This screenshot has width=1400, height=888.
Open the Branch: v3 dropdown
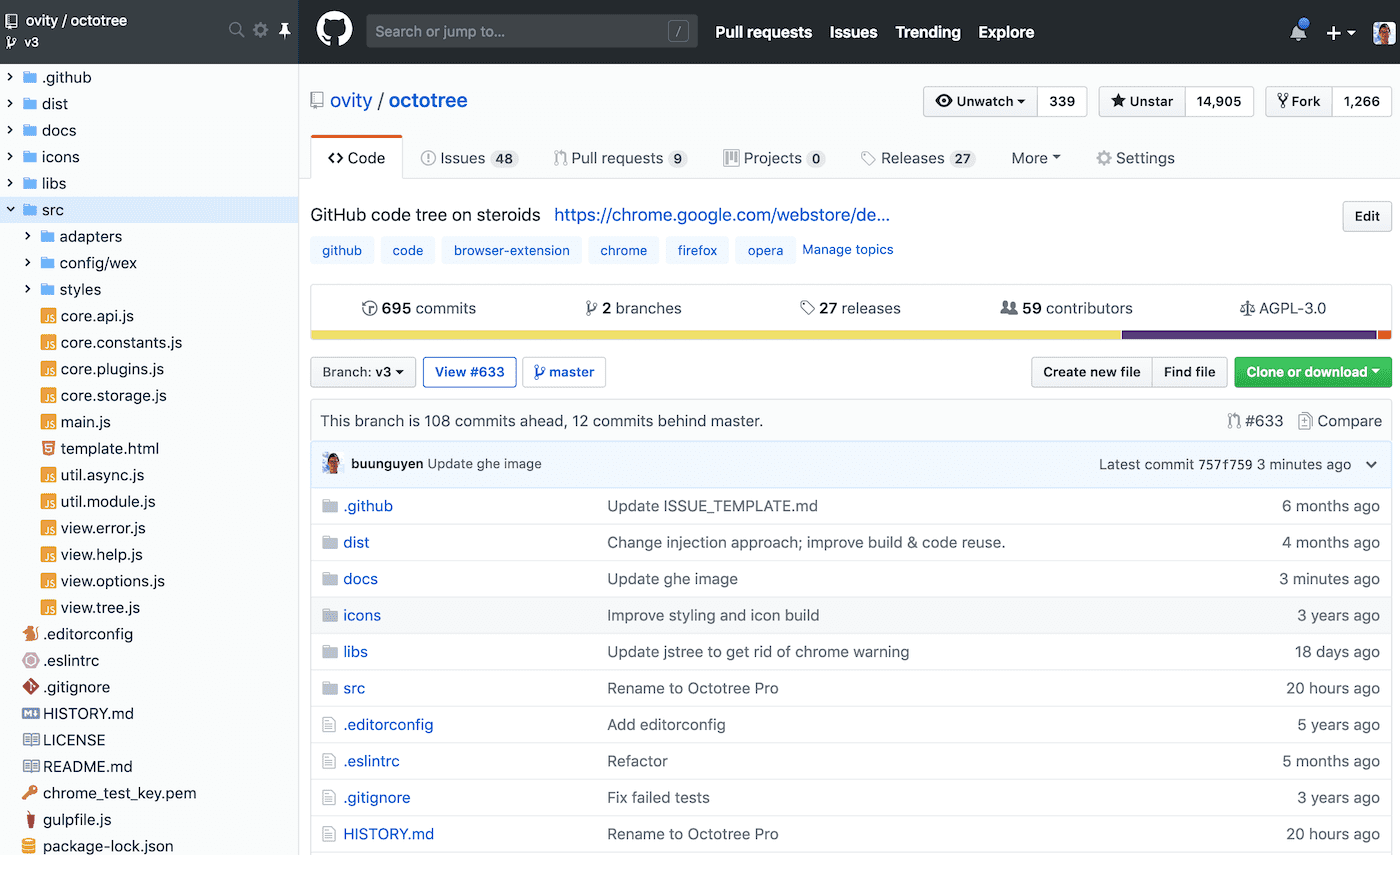pyautogui.click(x=363, y=372)
